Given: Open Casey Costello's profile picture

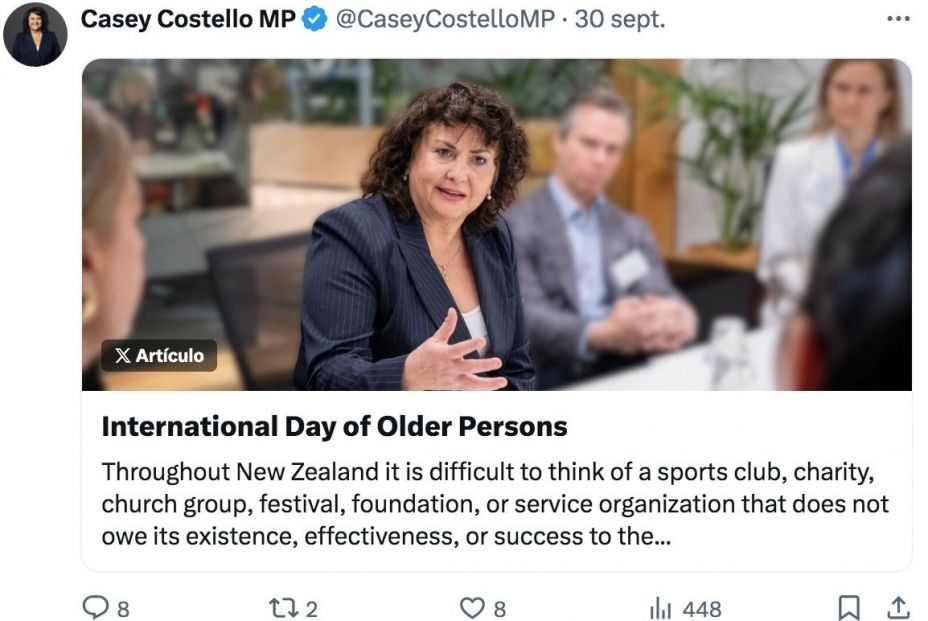Looking at the screenshot, I should [x=35, y=35].
